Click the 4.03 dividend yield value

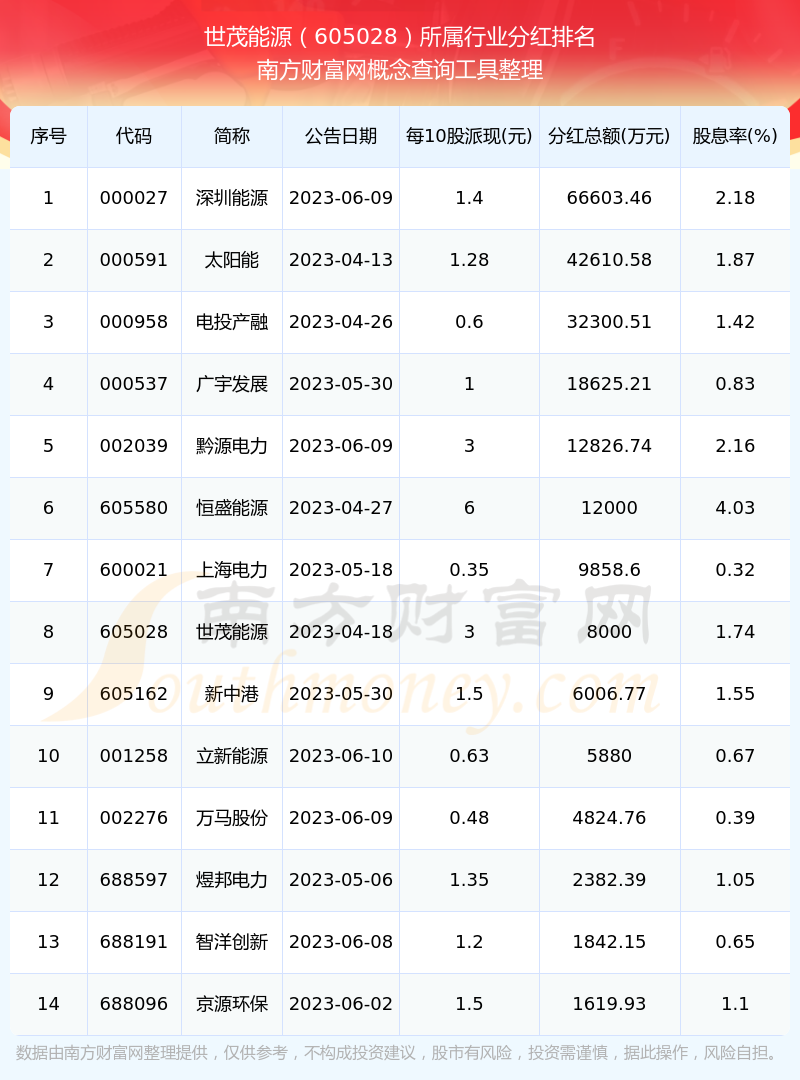coord(735,508)
